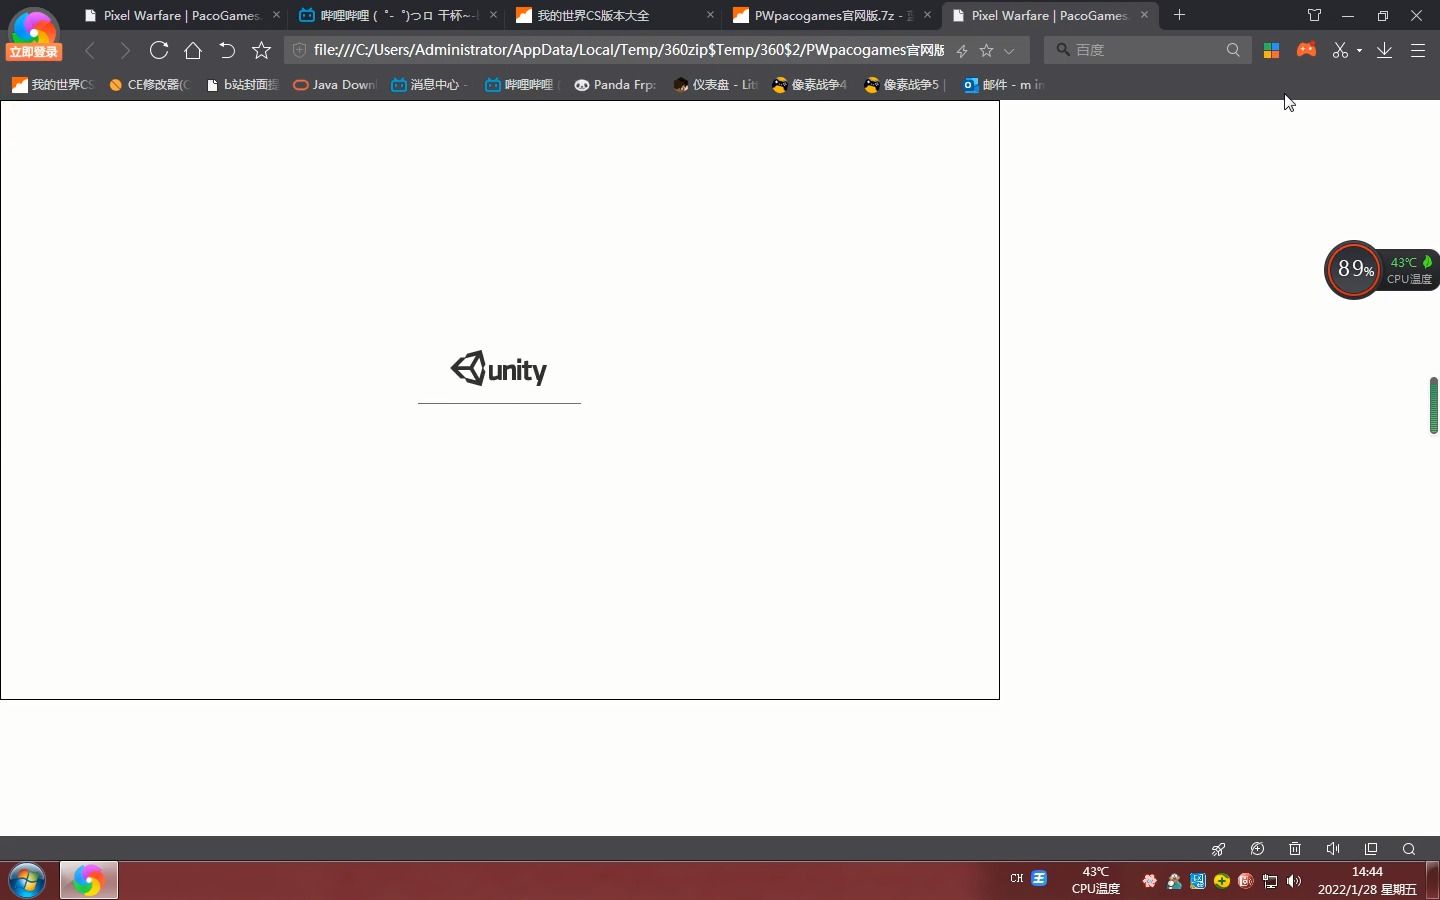Open the 像素战争5 bookmark
The height and width of the screenshot is (900, 1440).
click(904, 85)
